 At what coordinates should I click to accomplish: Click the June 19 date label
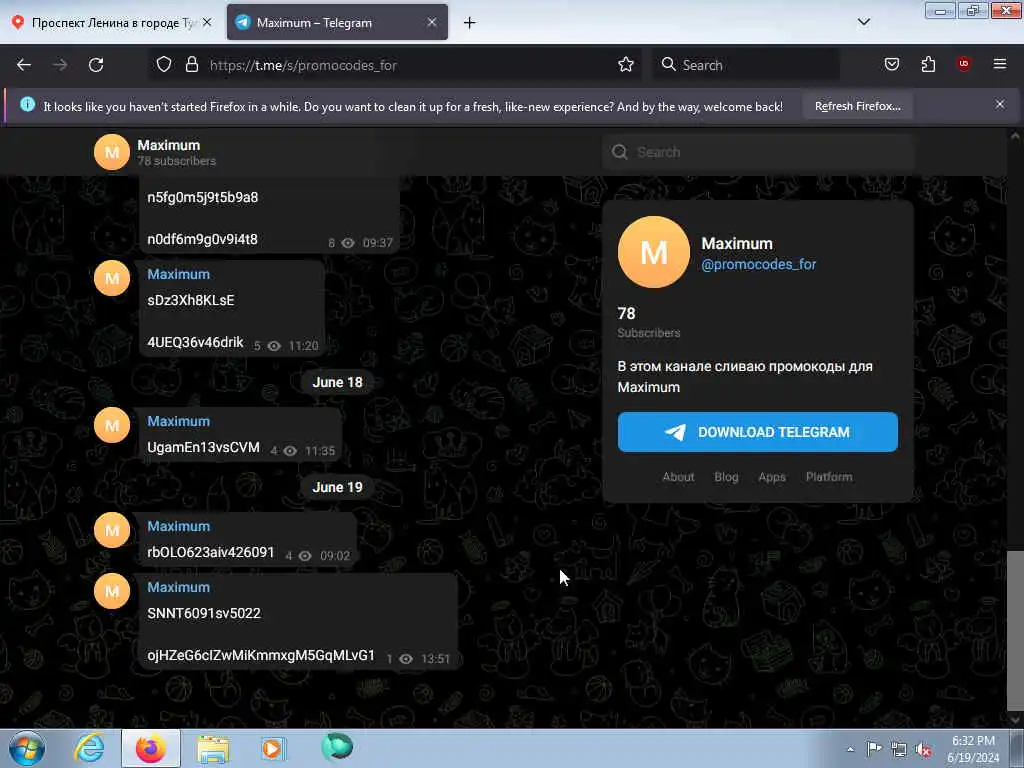337,487
